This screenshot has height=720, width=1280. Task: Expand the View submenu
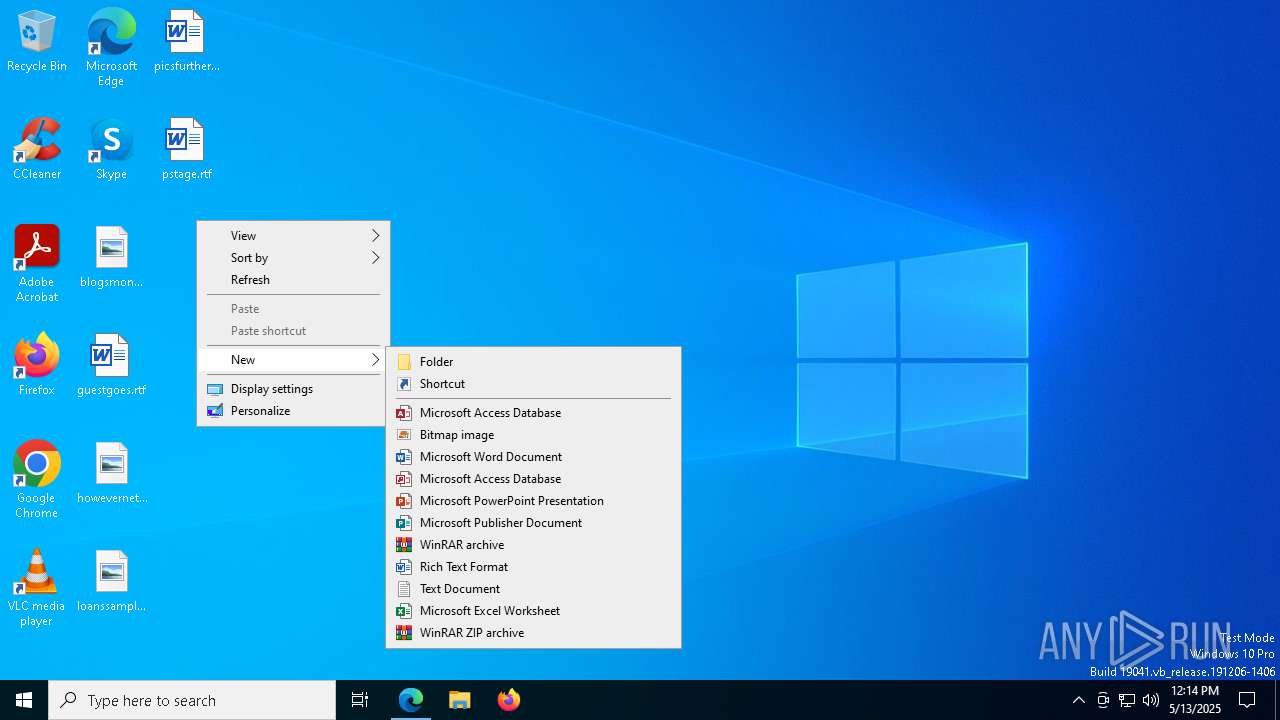293,236
